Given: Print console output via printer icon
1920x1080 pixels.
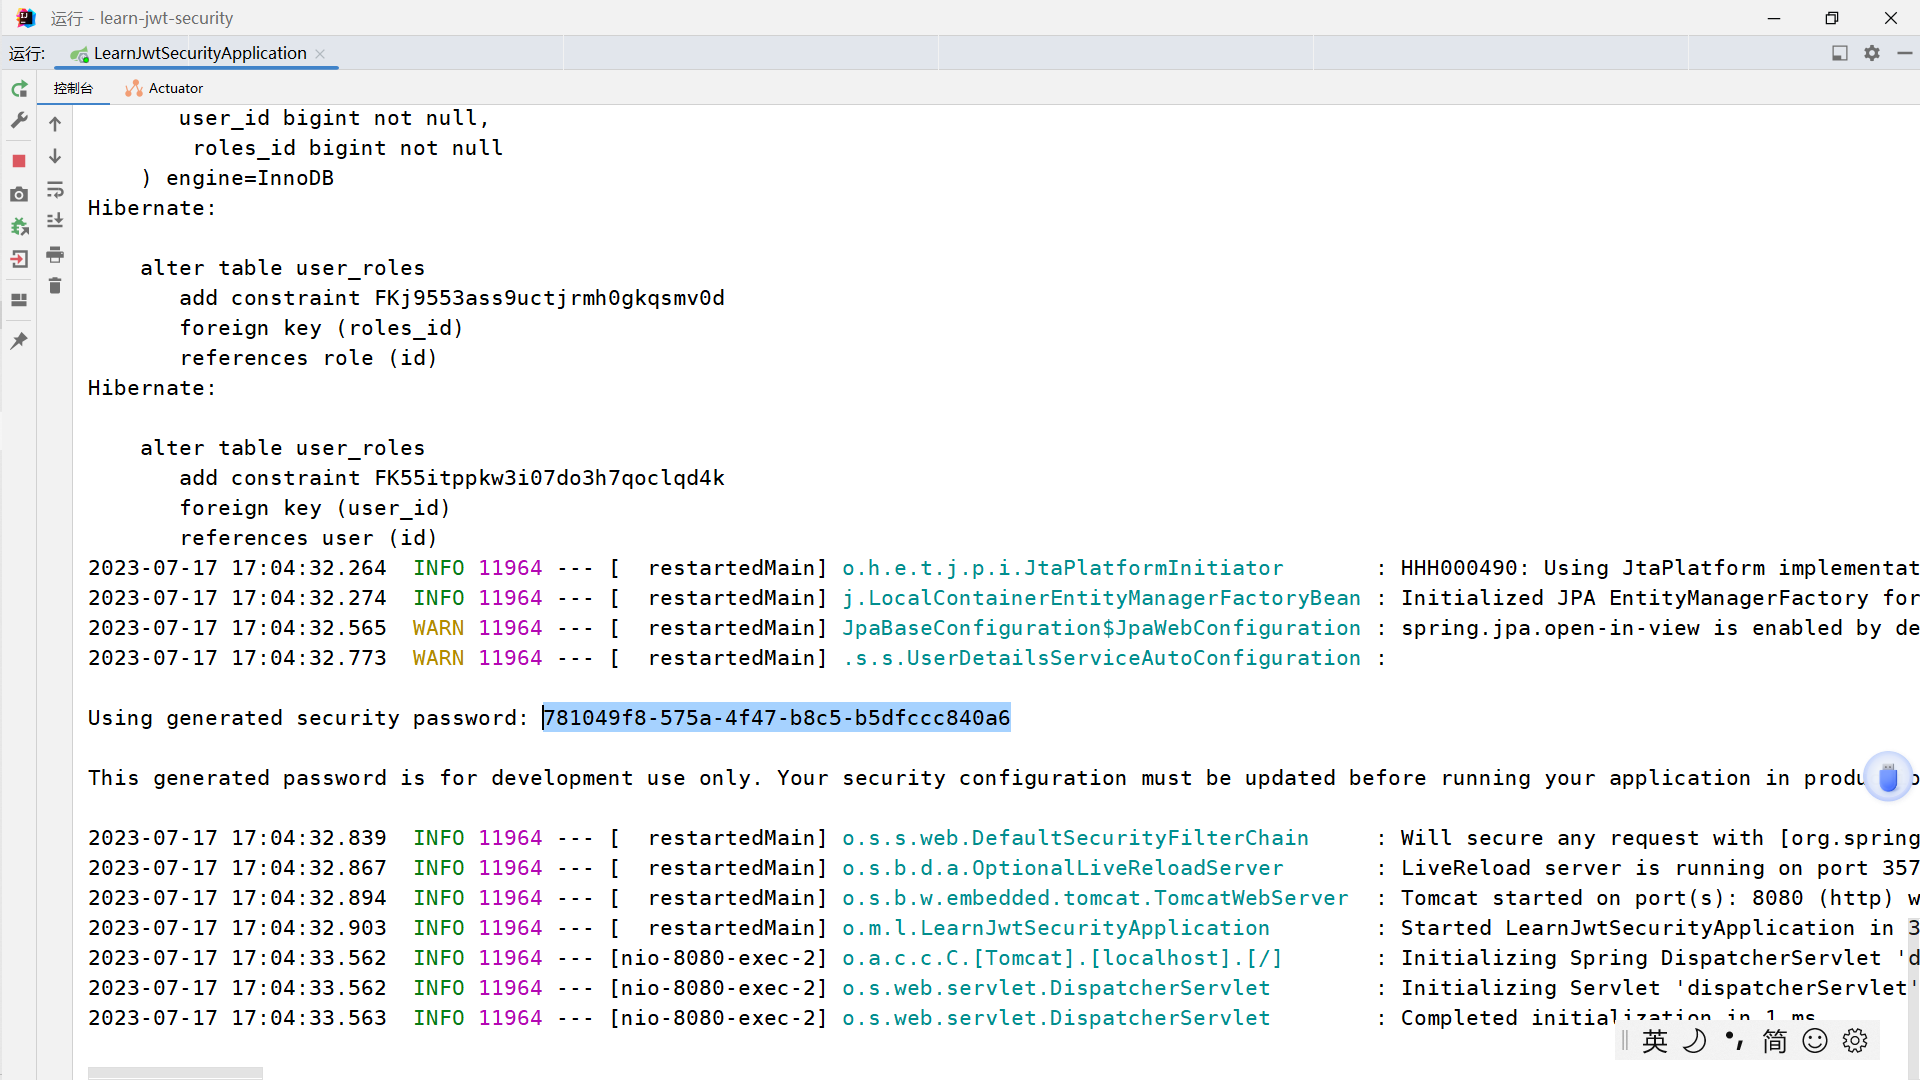Looking at the screenshot, I should coord(55,255).
